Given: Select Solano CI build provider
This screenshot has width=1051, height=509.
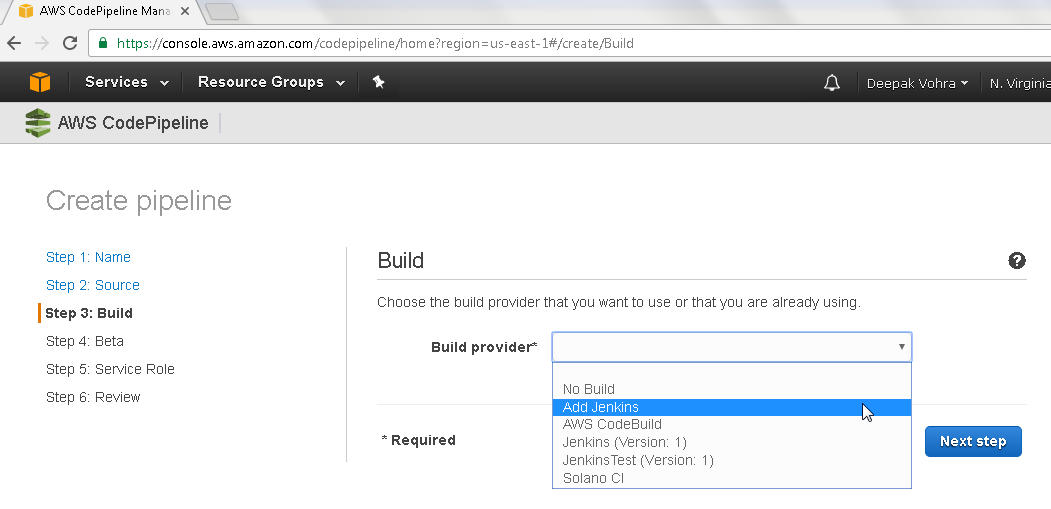Looking at the screenshot, I should click(731, 478).
